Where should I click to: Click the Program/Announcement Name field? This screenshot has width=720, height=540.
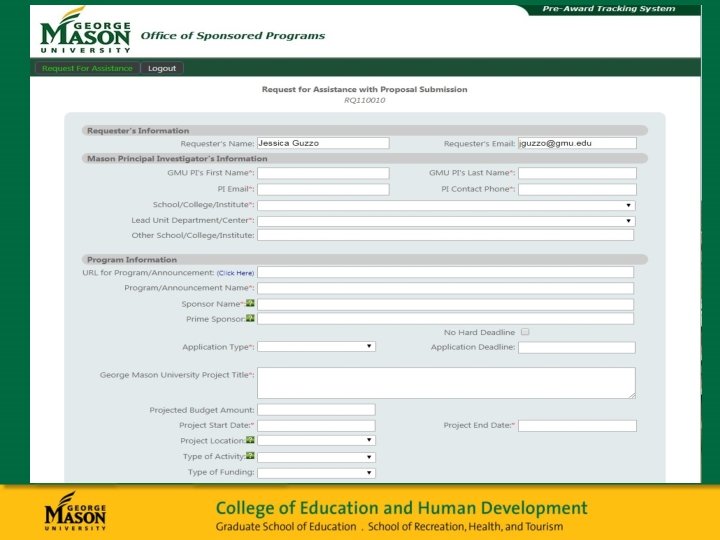point(445,288)
